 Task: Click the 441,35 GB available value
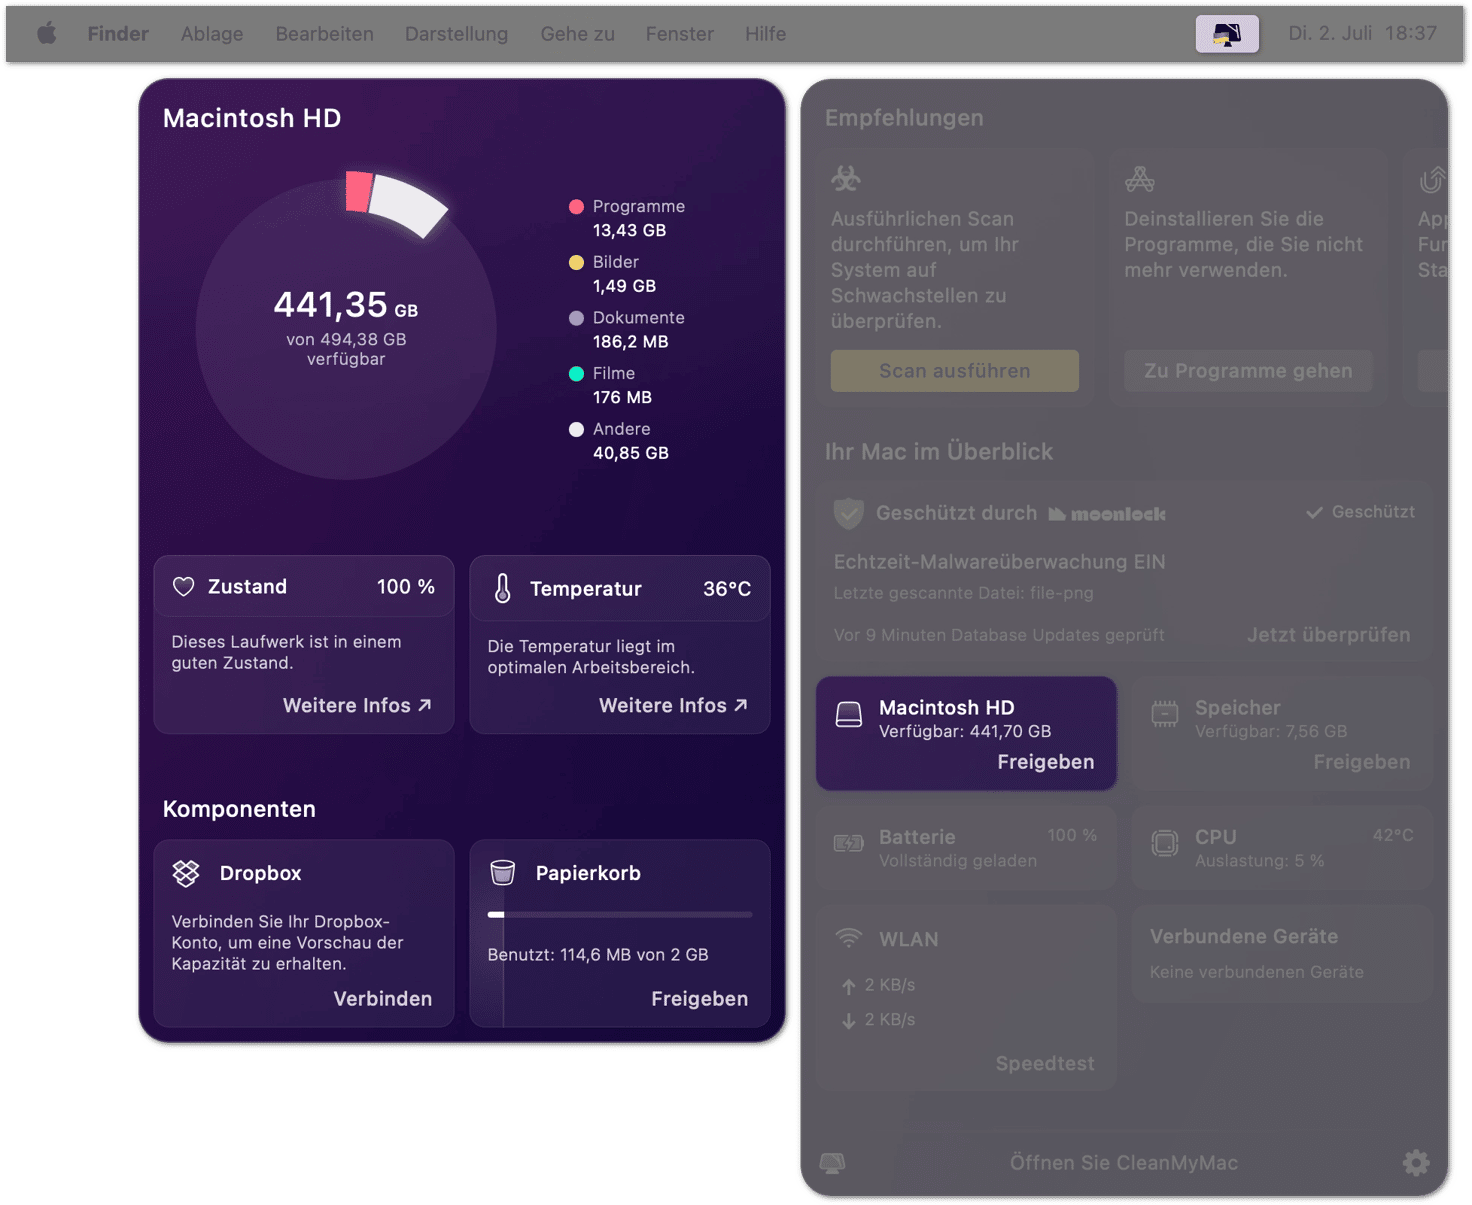(346, 304)
